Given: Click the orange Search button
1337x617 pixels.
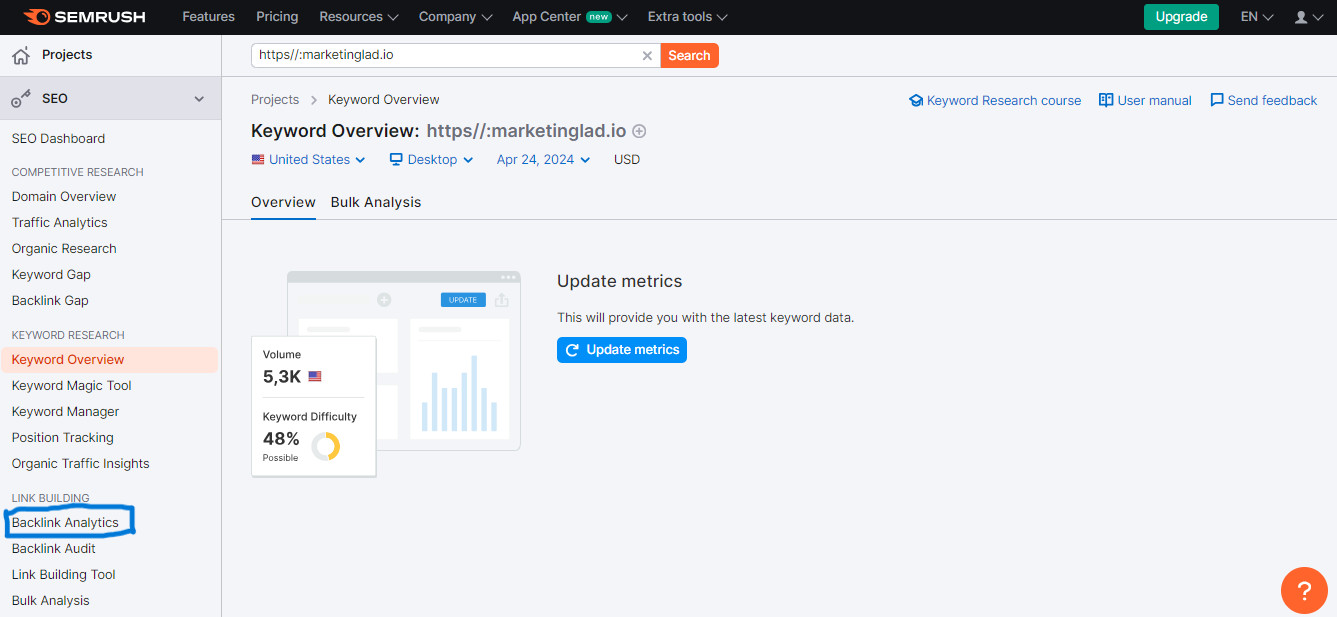Looking at the screenshot, I should [x=690, y=56].
